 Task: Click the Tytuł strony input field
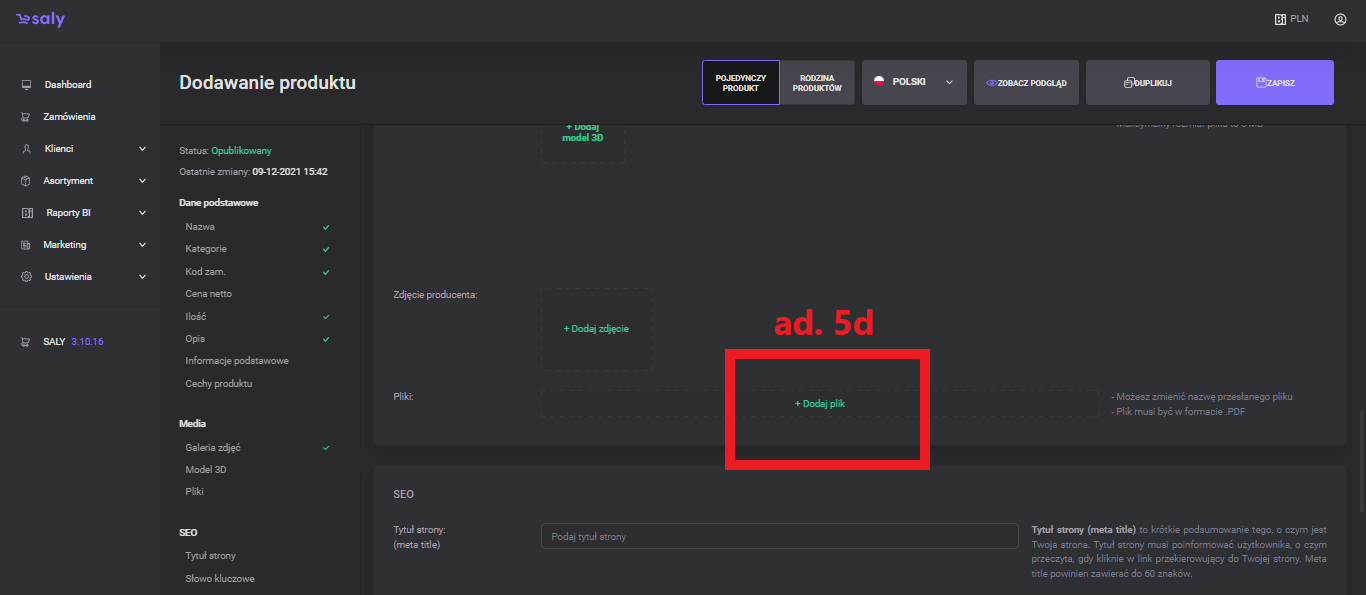[x=779, y=537]
